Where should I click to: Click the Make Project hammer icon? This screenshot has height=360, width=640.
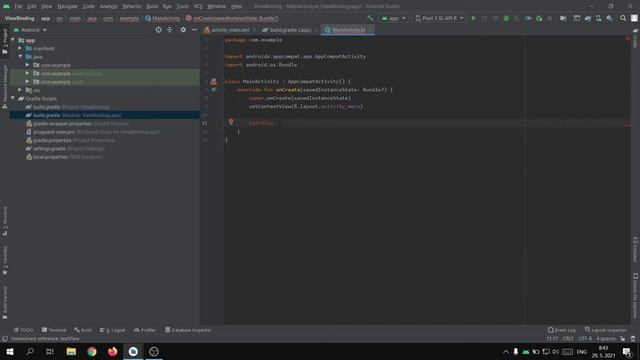click(370, 18)
